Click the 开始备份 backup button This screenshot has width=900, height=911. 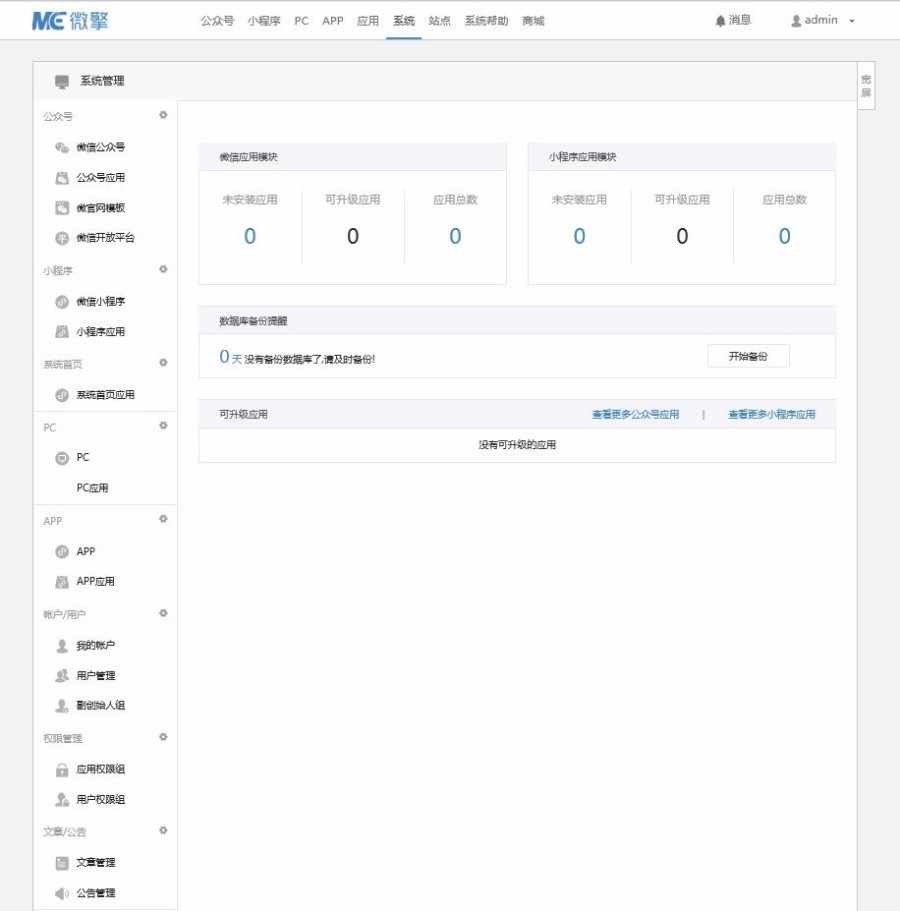[x=748, y=355]
